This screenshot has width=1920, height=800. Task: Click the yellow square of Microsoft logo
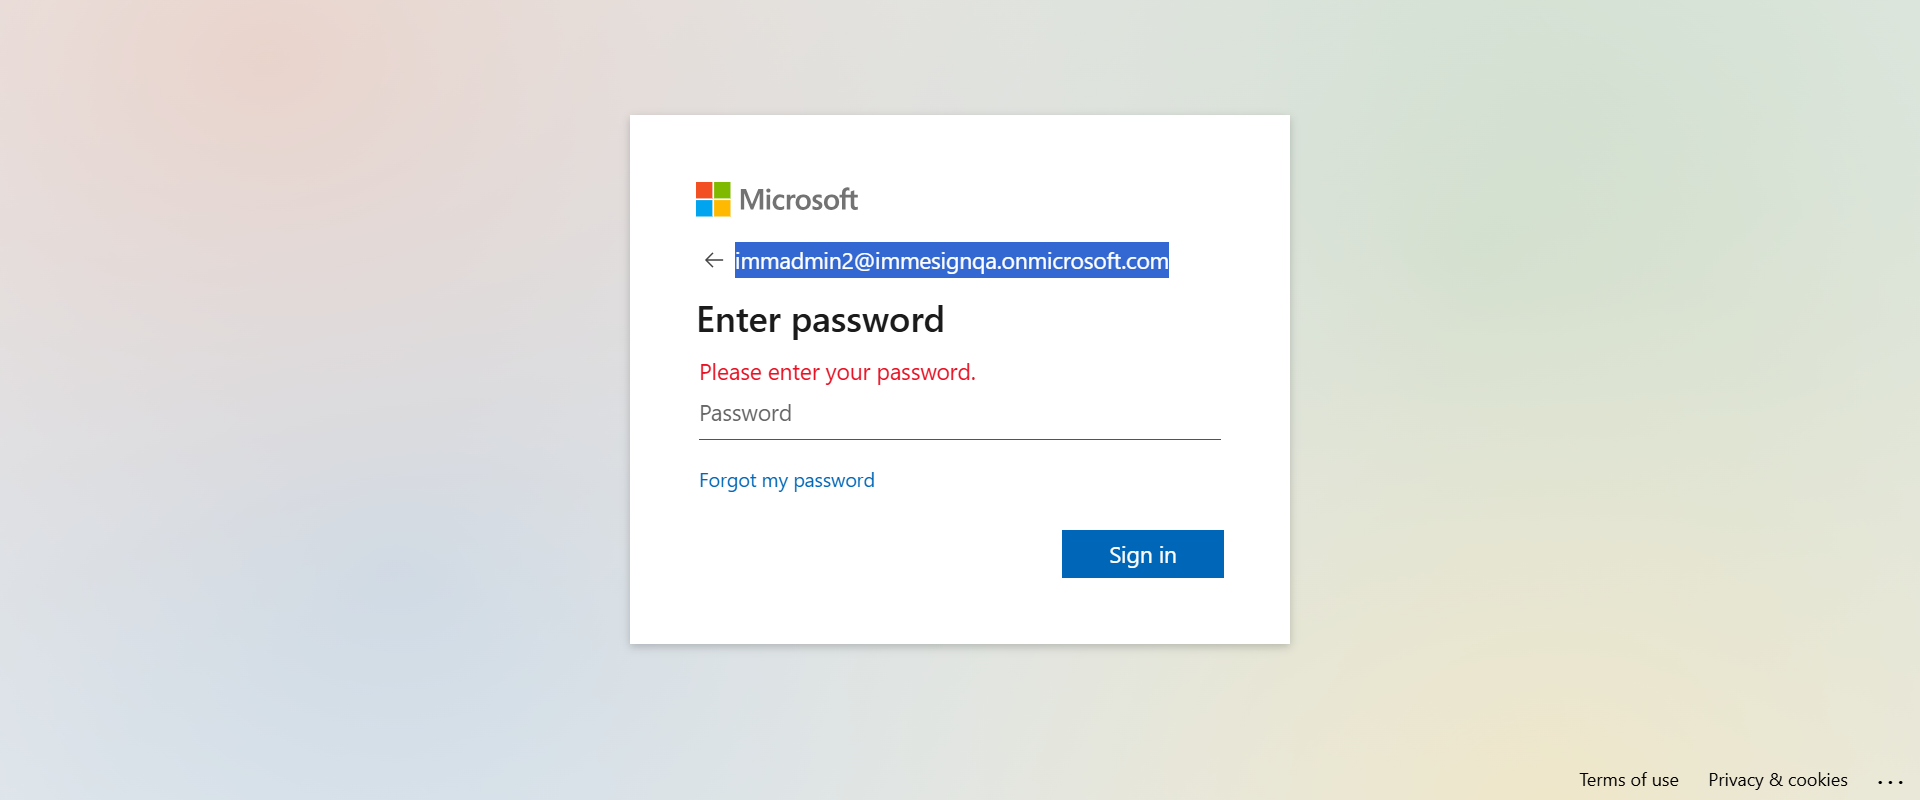pyautogui.click(x=722, y=208)
